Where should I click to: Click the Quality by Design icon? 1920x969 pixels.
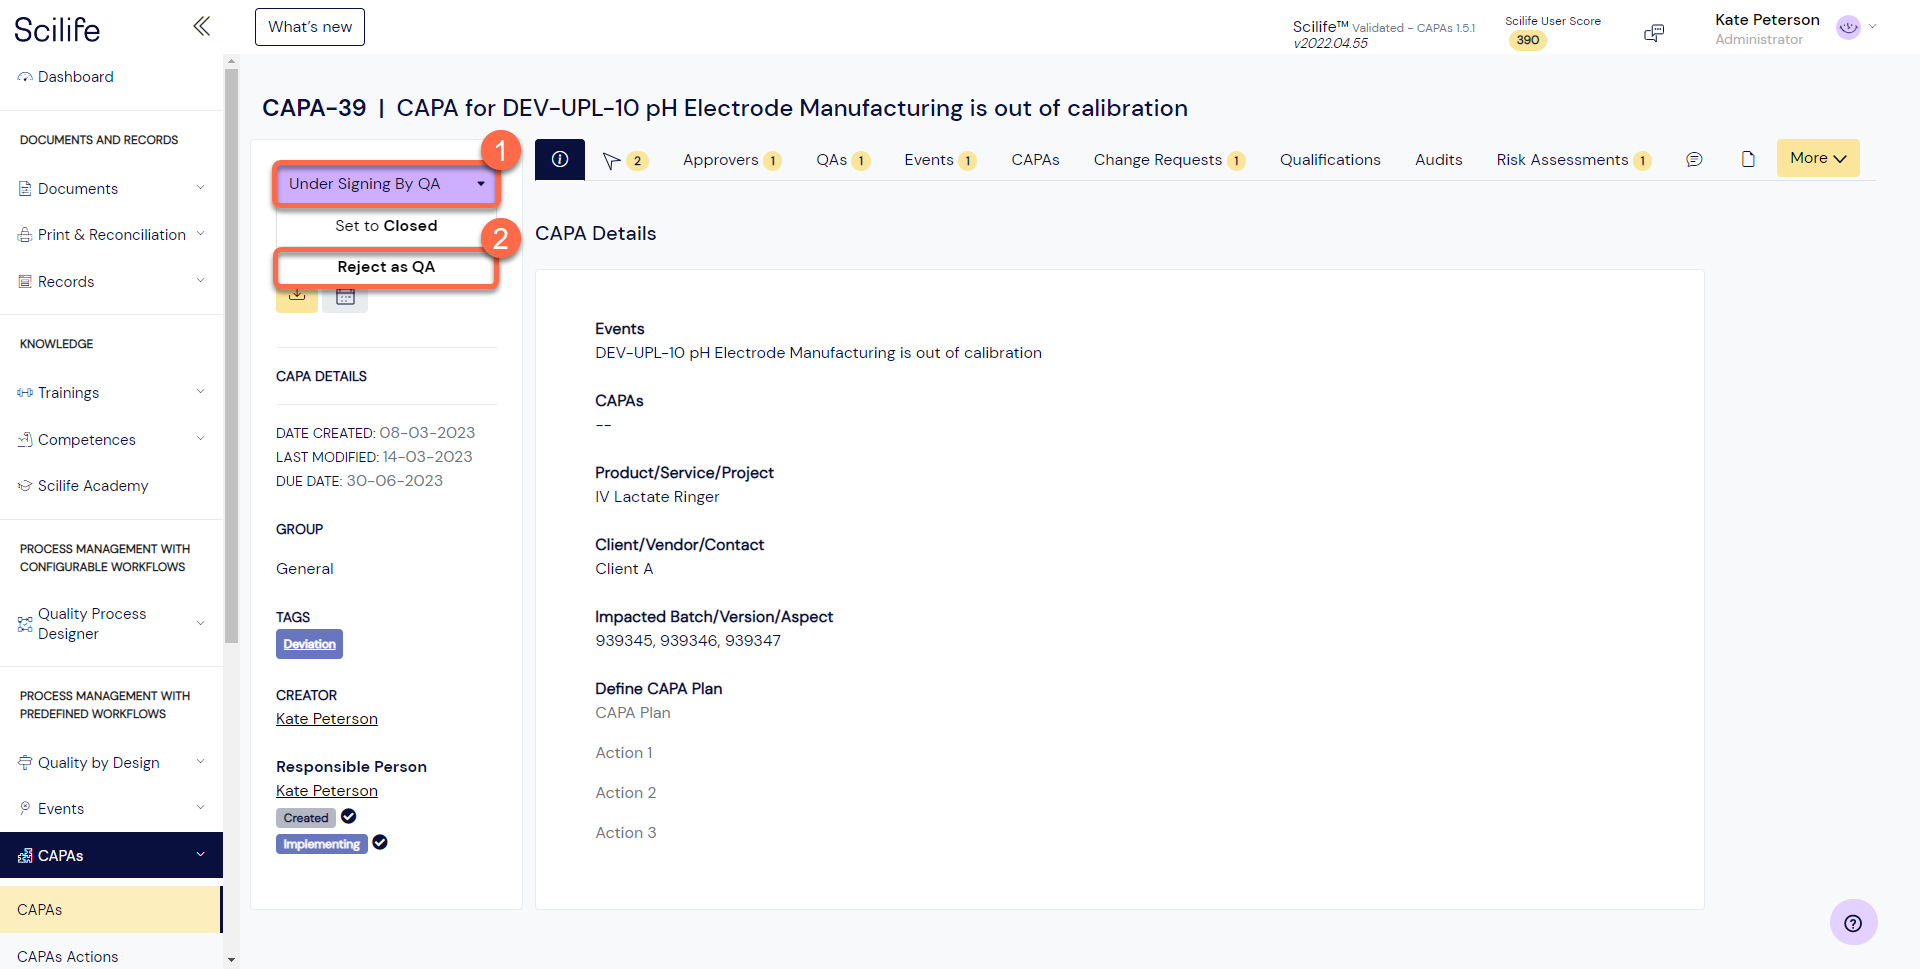(x=25, y=763)
